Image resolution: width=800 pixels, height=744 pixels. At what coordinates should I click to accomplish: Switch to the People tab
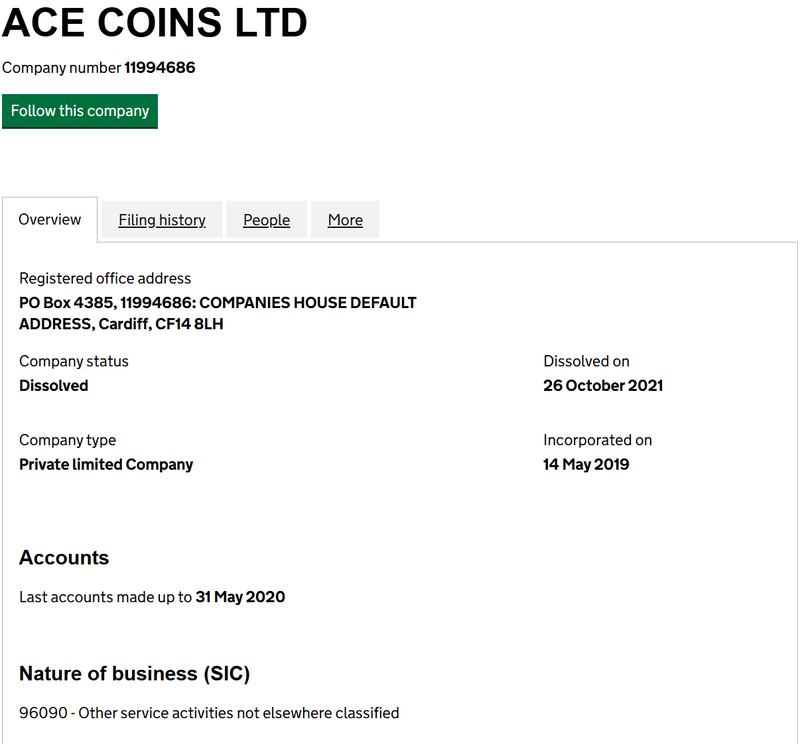pos(266,220)
